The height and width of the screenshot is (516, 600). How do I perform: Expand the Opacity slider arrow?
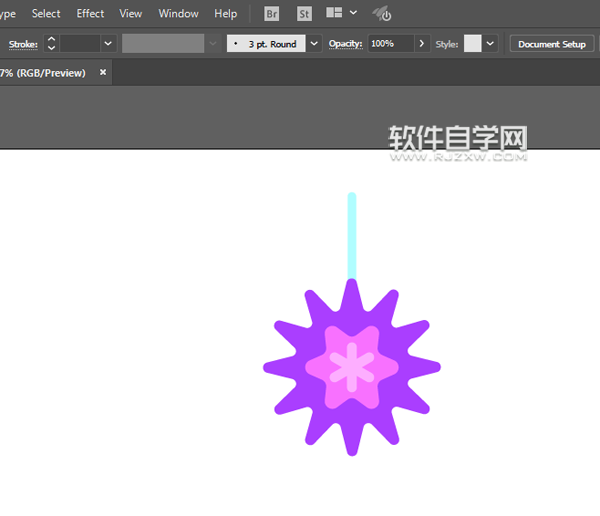pos(422,44)
